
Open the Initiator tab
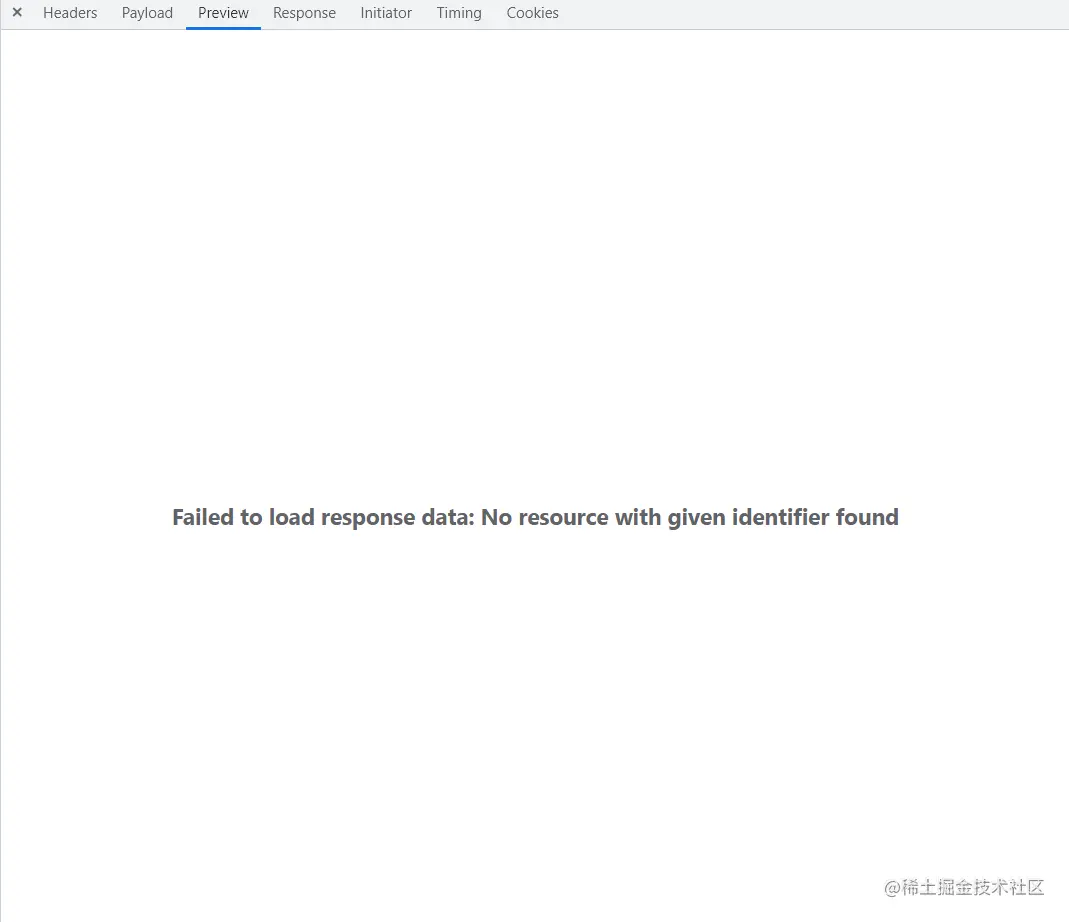click(x=386, y=13)
